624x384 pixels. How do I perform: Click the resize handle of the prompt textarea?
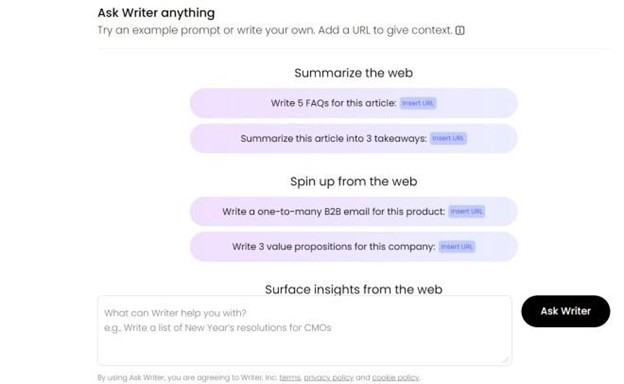(x=505, y=359)
